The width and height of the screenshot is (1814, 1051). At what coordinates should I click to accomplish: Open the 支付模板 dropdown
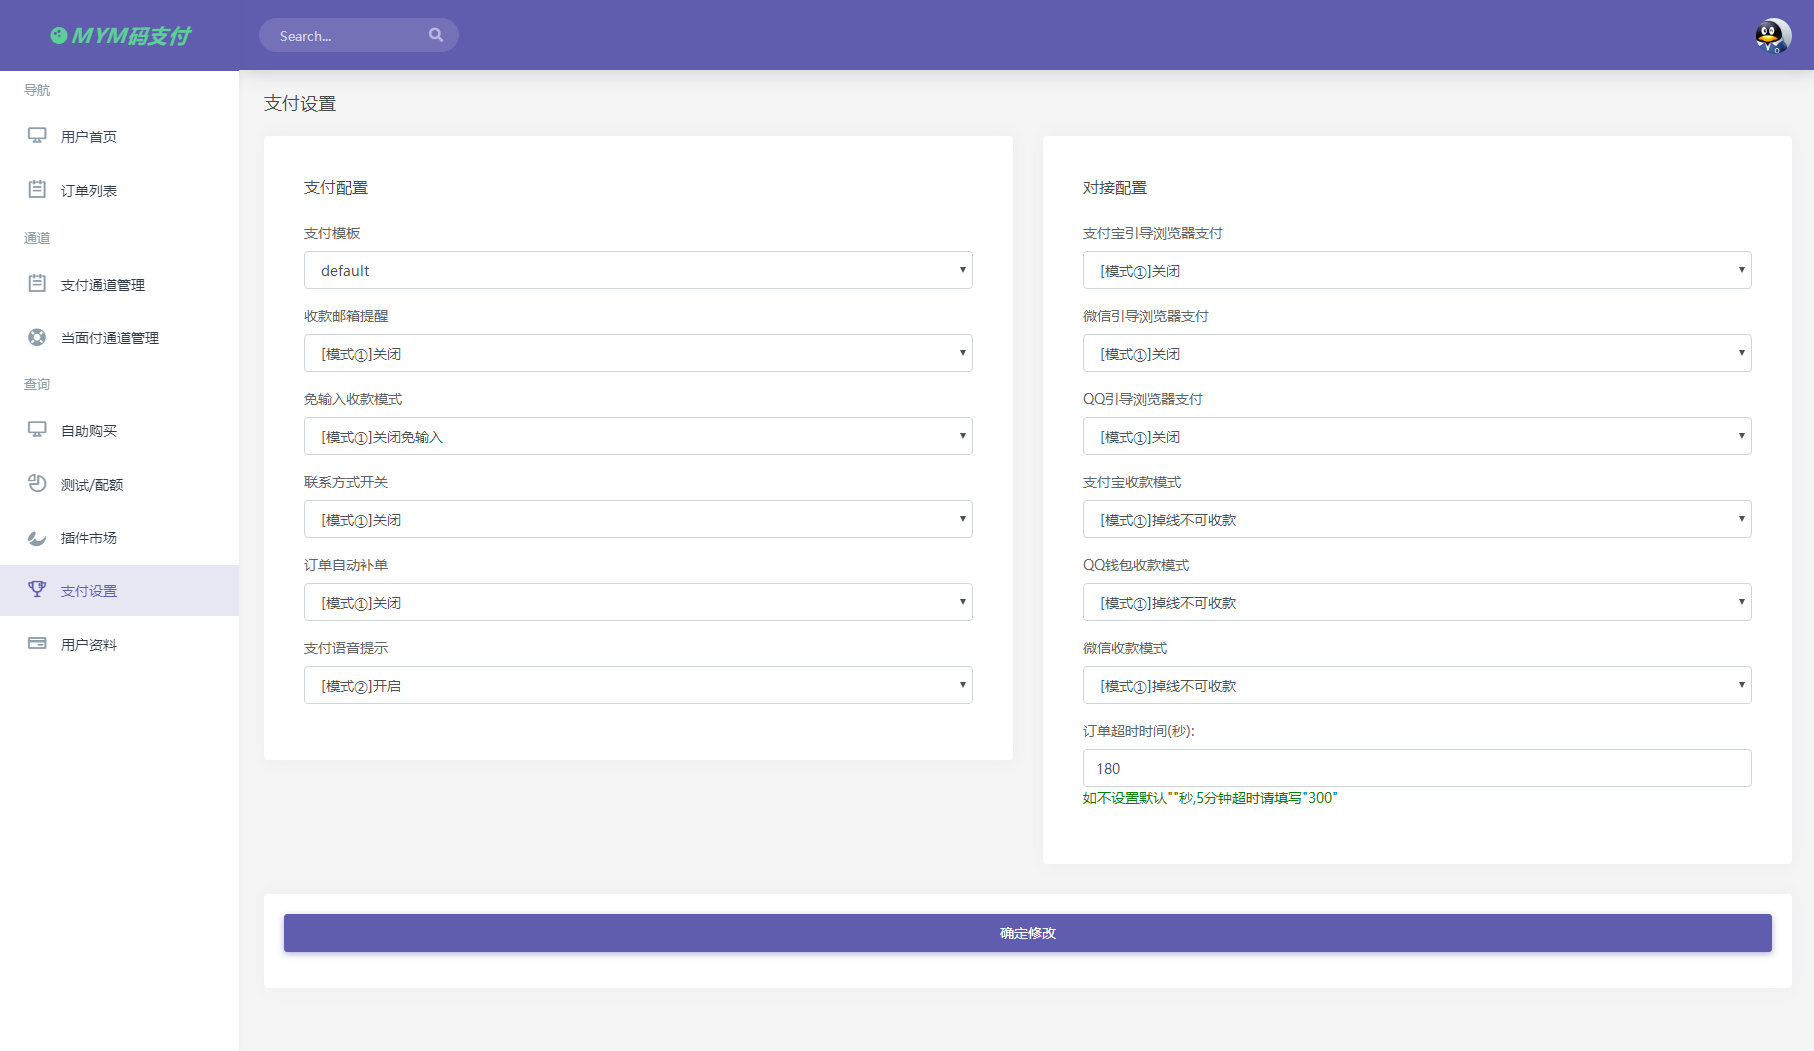638,270
